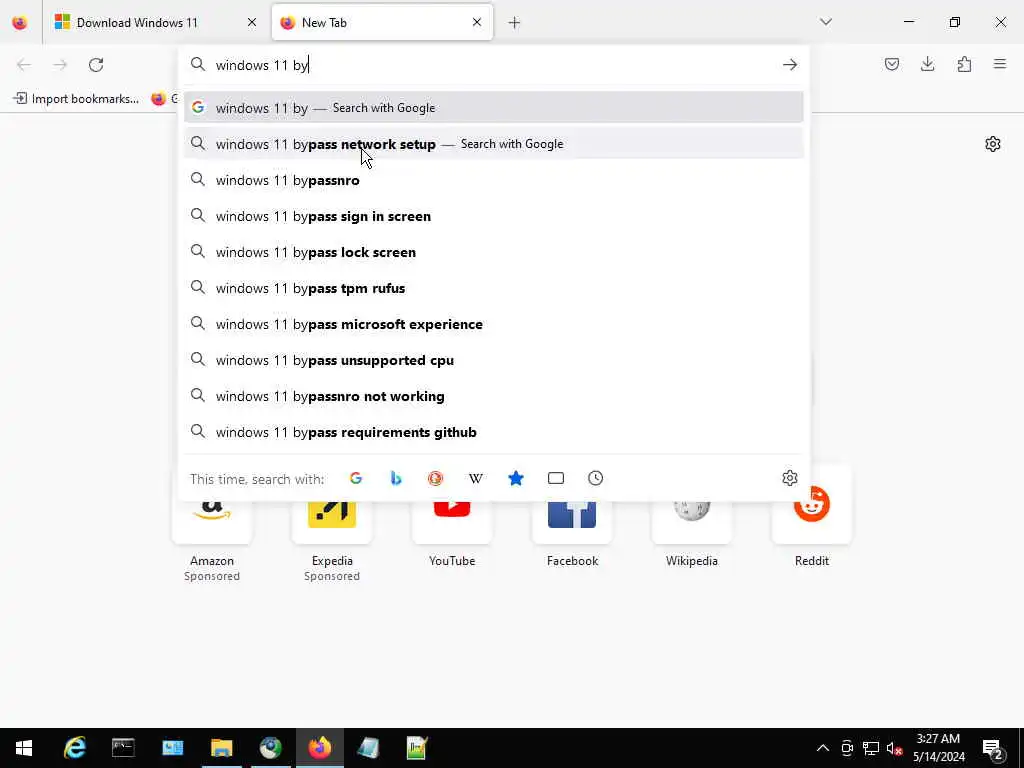Choose suggestion 'bypass microsoft experience'

(493, 324)
